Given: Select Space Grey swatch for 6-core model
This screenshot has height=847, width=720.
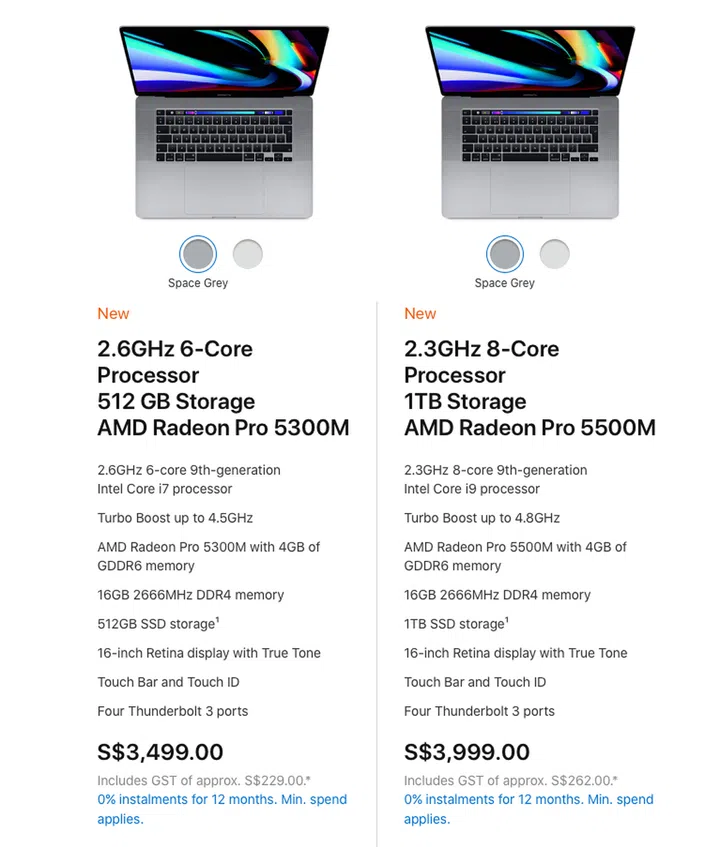Looking at the screenshot, I should coord(198,254).
